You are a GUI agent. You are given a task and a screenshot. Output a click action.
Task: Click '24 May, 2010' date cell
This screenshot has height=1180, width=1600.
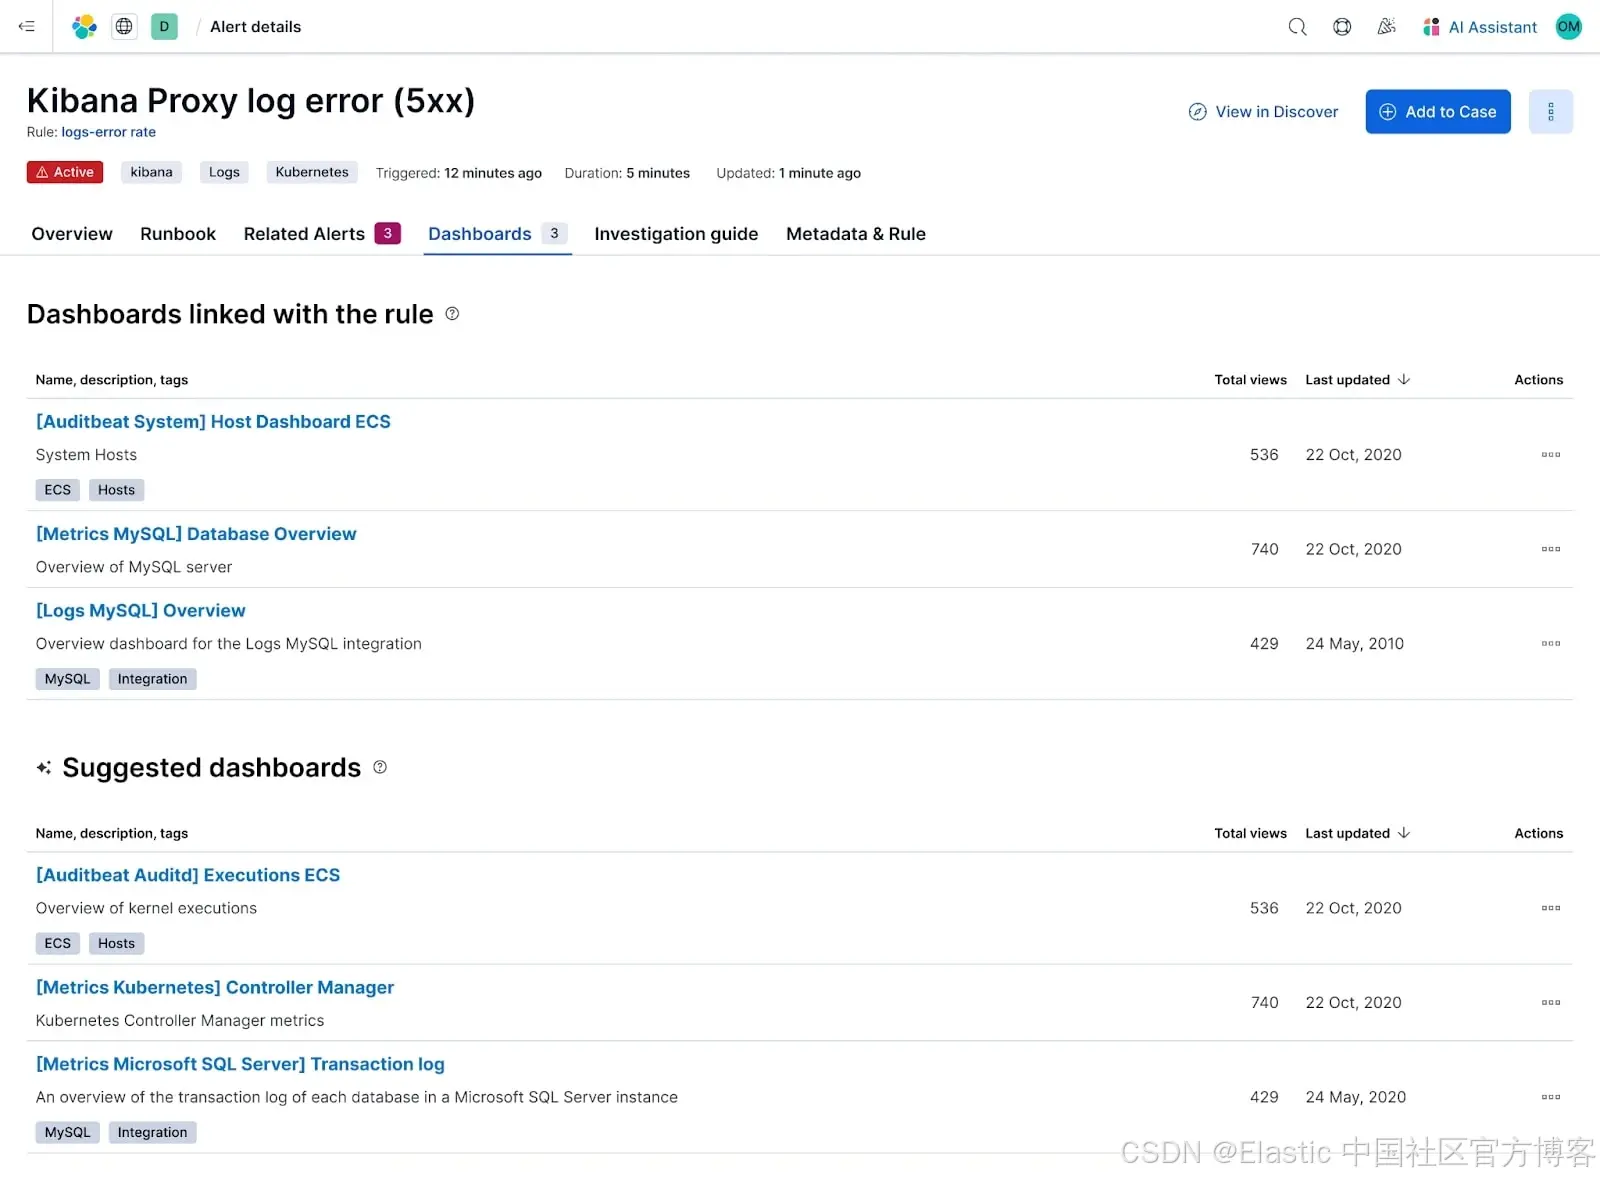coord(1354,644)
